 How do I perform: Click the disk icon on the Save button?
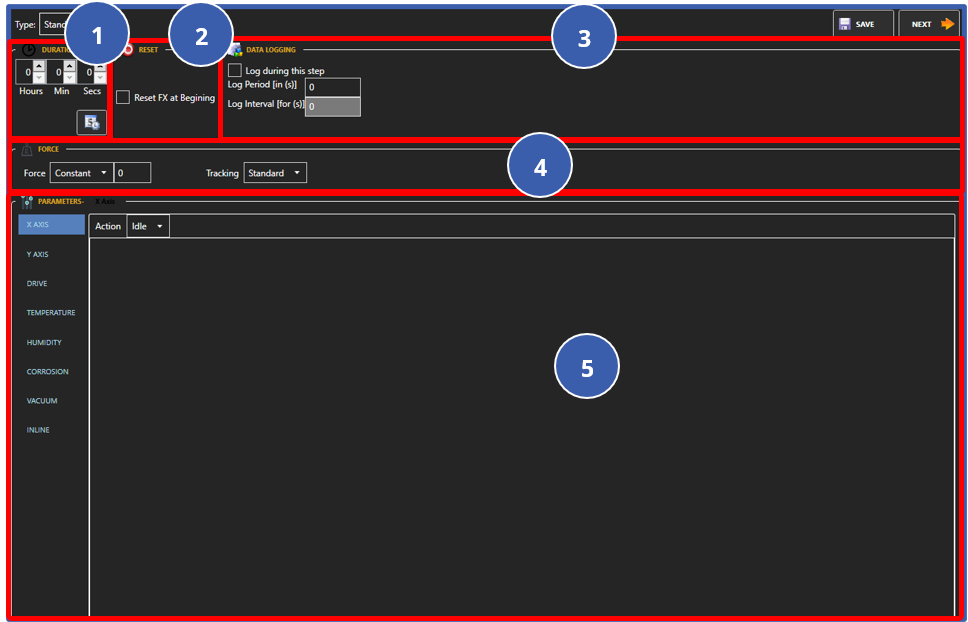847,23
